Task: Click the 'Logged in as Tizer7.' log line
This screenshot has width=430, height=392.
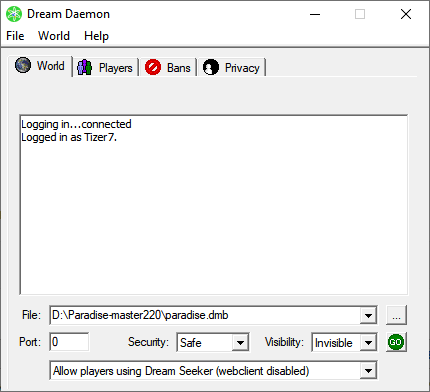Action: click(x=69, y=137)
